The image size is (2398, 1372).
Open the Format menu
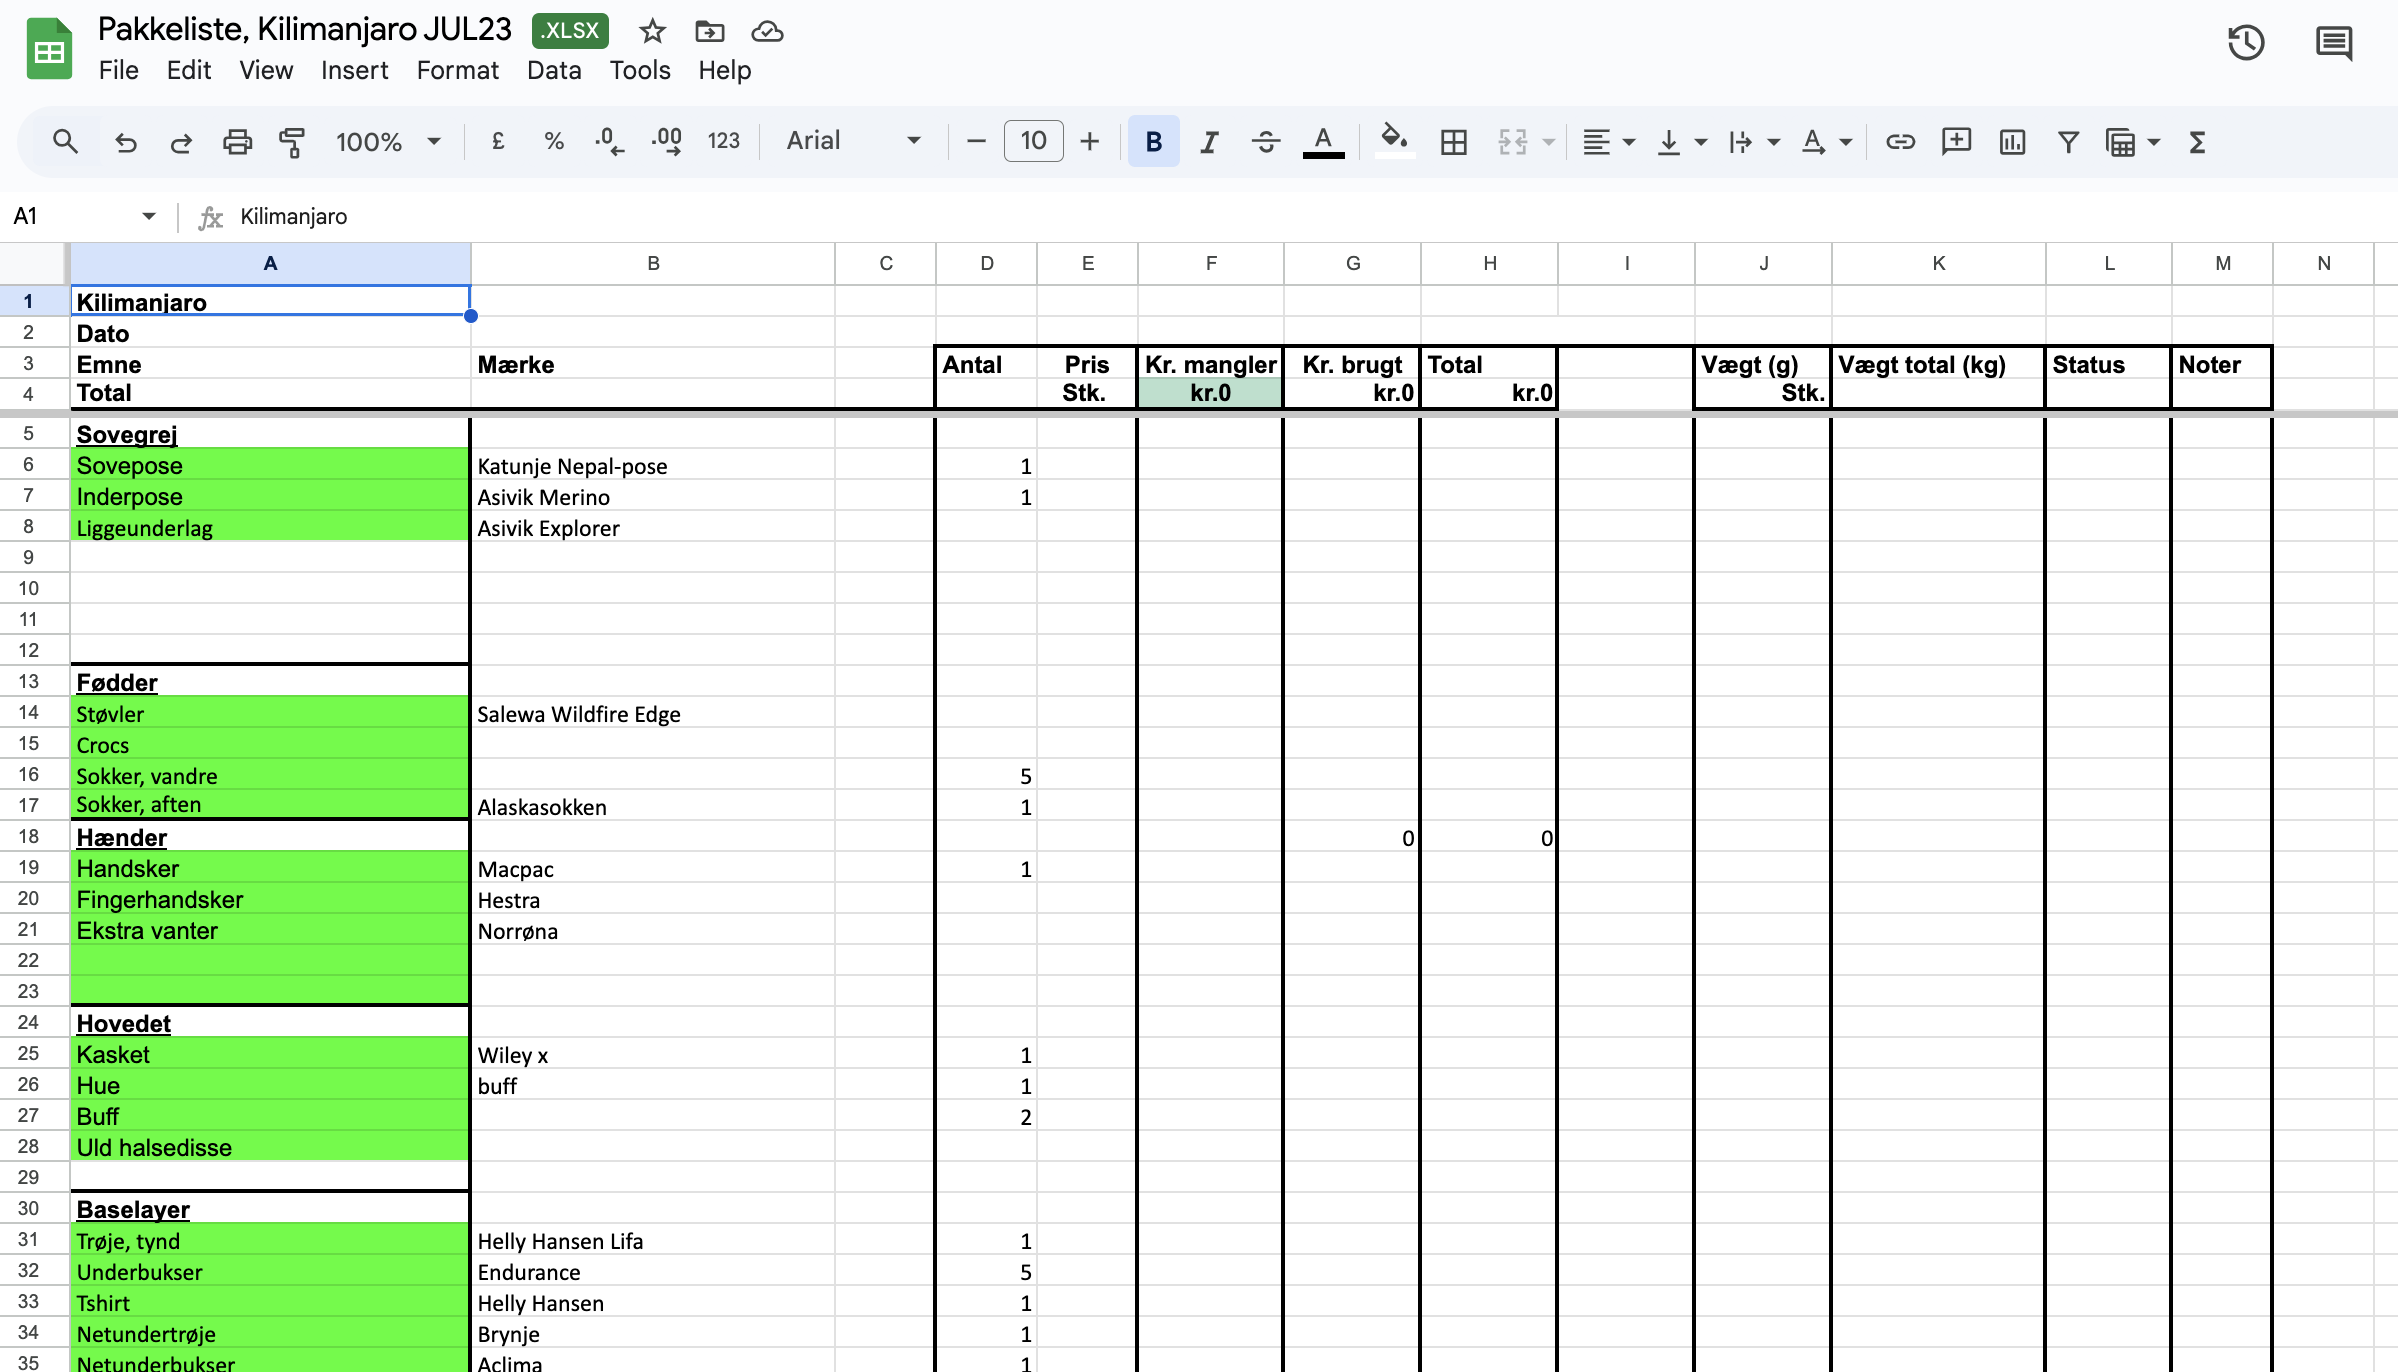(x=458, y=70)
